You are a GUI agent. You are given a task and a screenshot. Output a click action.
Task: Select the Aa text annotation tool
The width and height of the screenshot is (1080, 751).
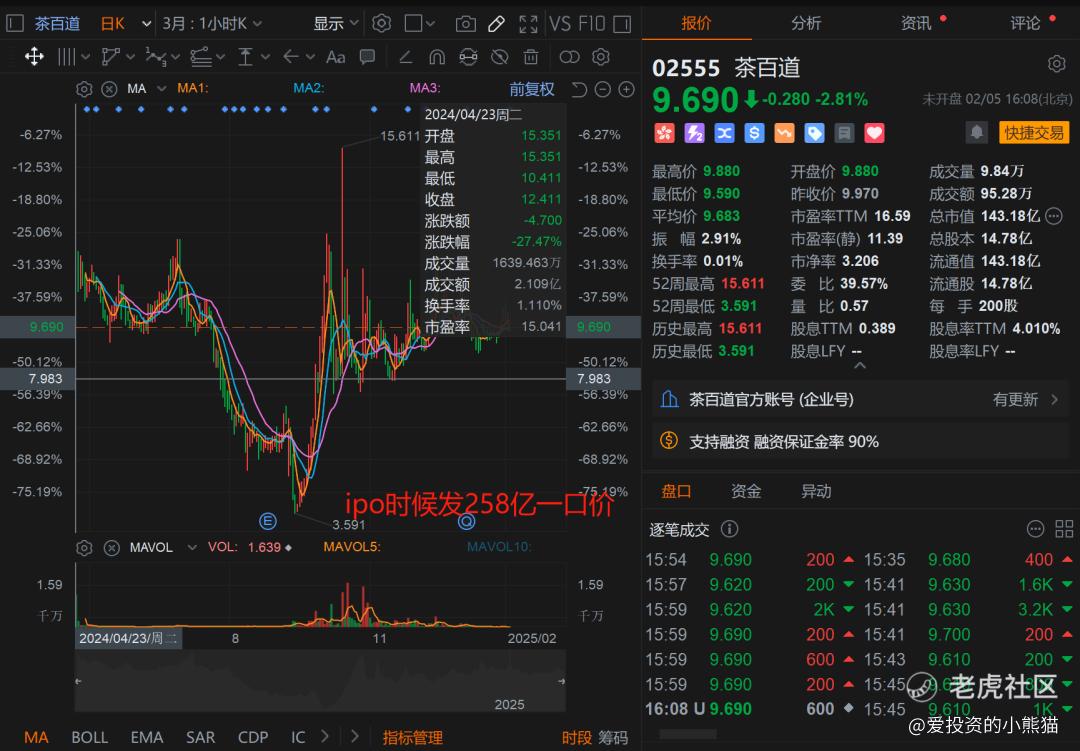[x=335, y=56]
